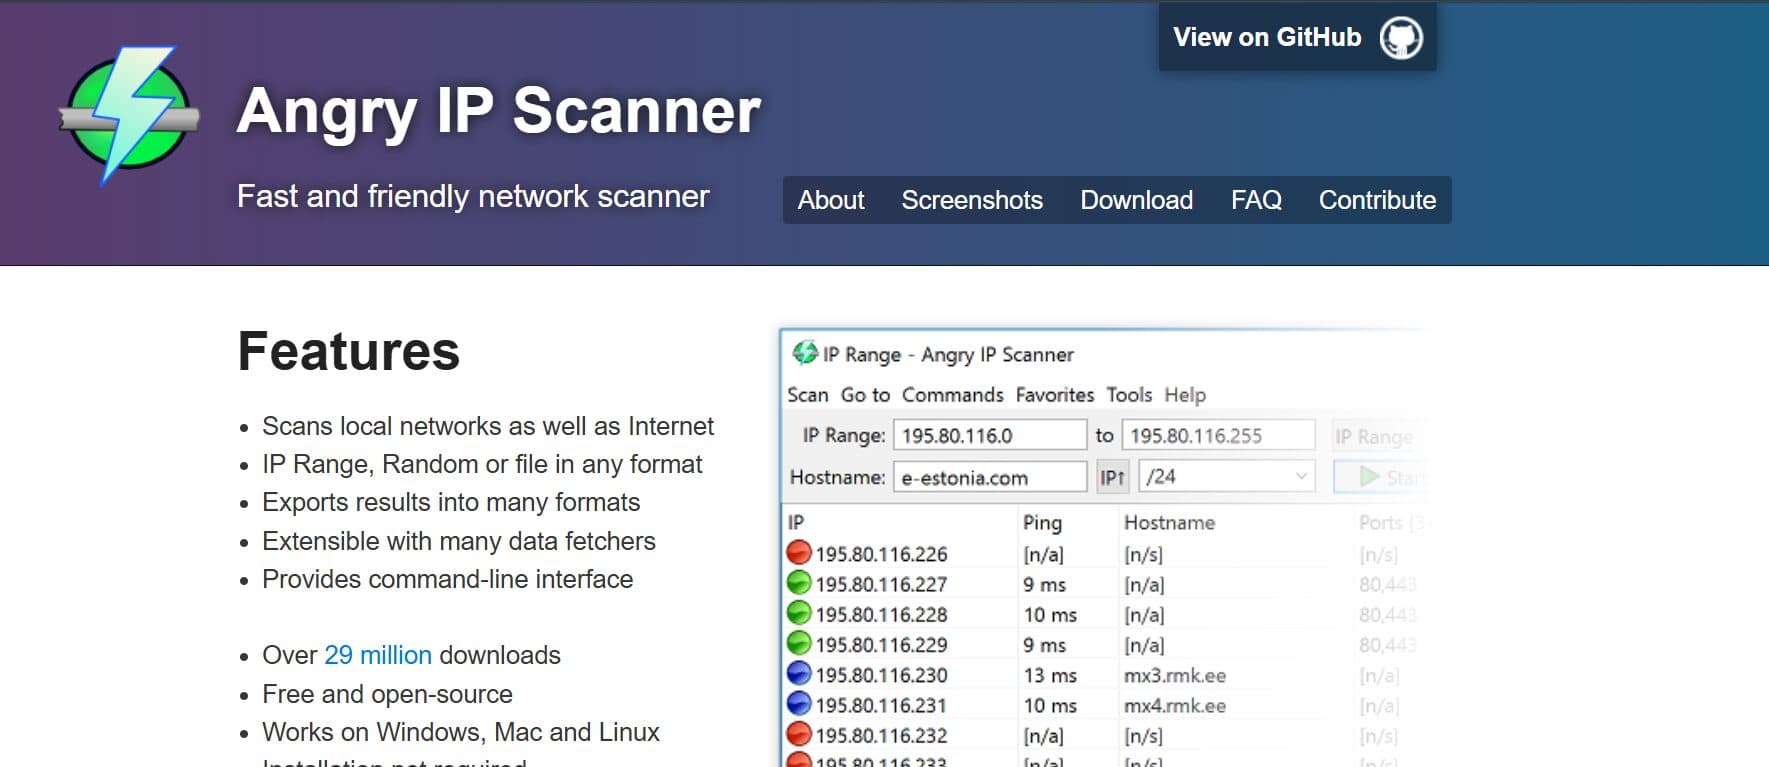
Task: Select the row text 195.80.116.232
Action: click(x=881, y=735)
